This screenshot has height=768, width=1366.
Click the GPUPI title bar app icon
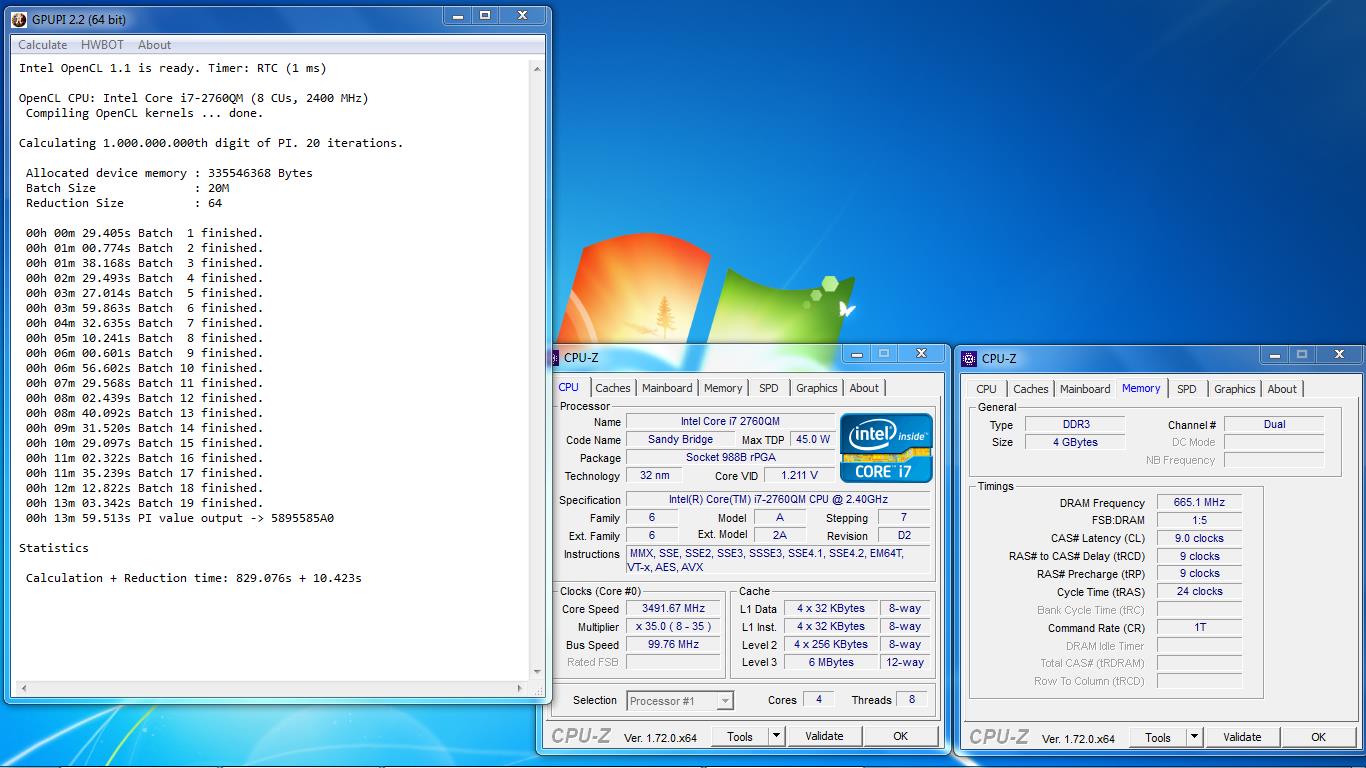coord(18,19)
